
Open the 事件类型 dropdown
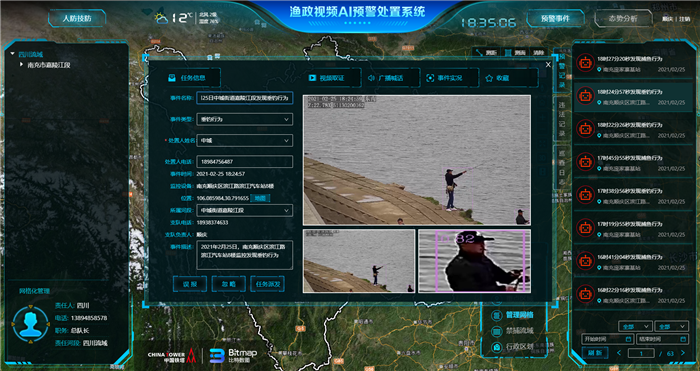click(x=245, y=119)
